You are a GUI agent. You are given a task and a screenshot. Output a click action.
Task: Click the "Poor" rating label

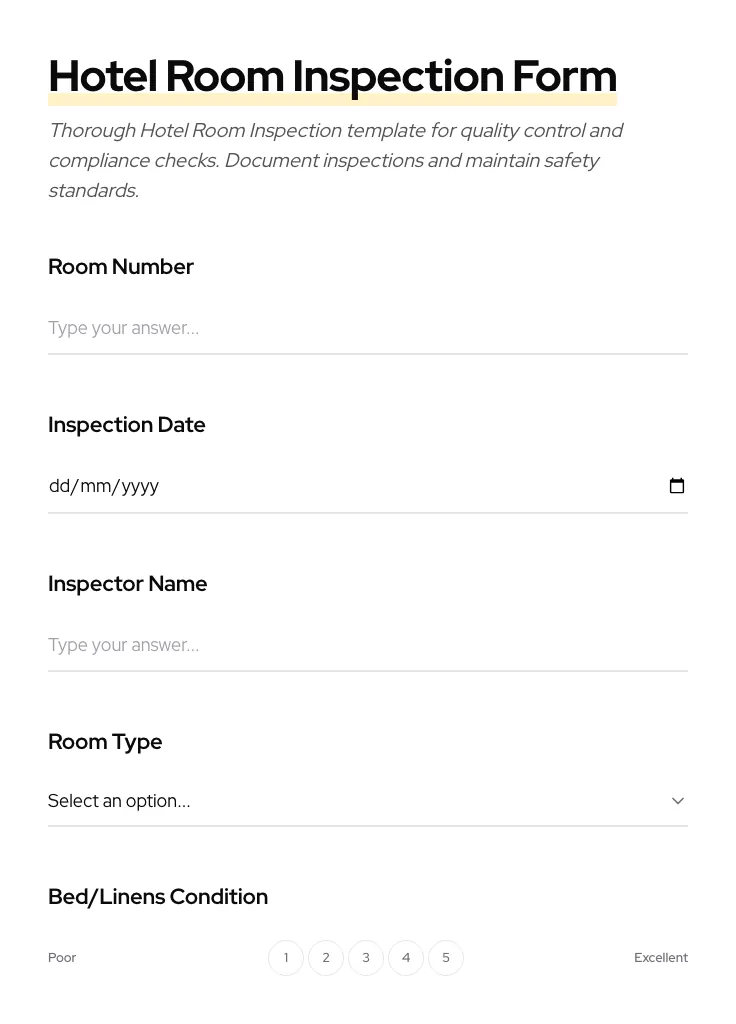pos(62,957)
